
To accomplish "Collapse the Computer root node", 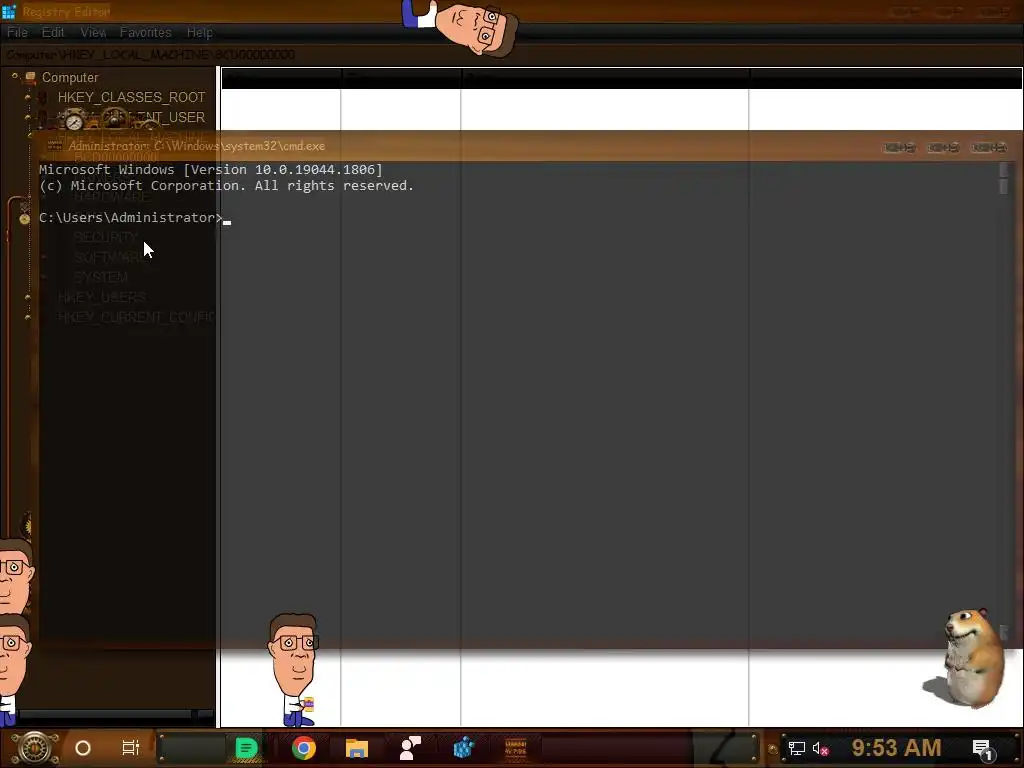I will point(14,76).
